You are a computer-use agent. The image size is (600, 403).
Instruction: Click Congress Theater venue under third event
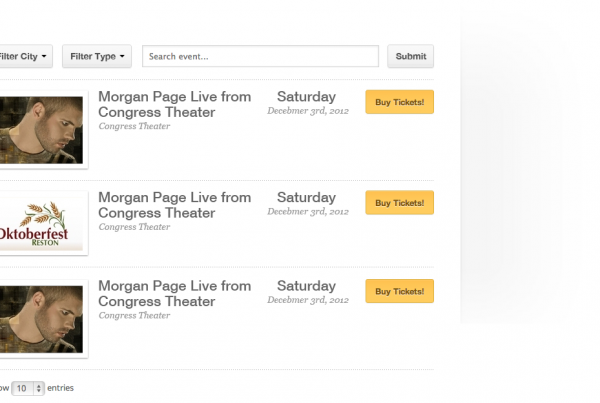coord(134,315)
